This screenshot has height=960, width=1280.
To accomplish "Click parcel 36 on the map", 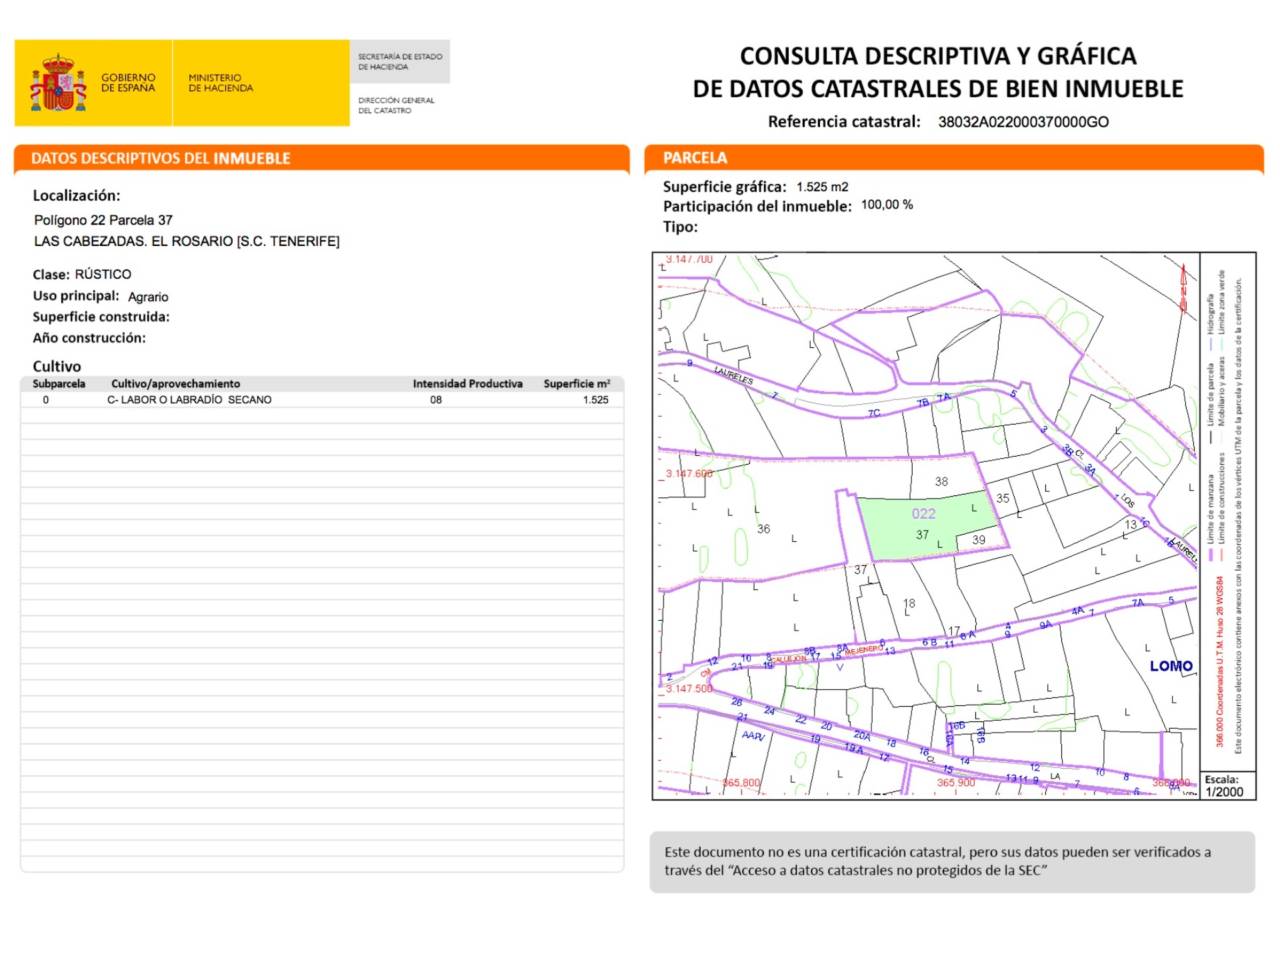I will pos(763,529).
